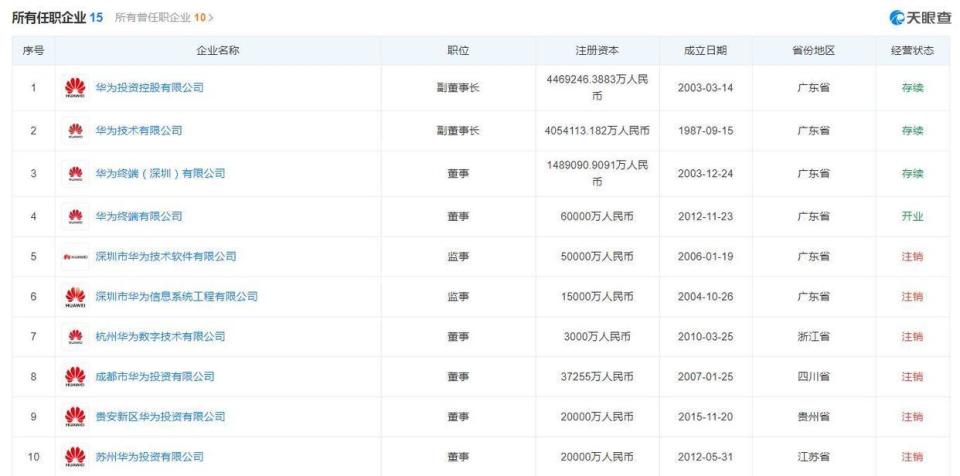960x476 pixels.
Task: Click 浙江省 province cell
Action: [814, 336]
